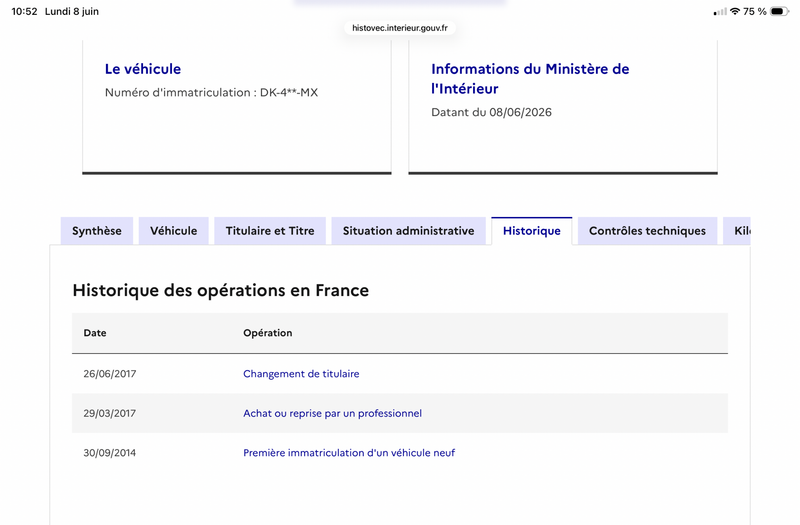Click the Changement de titulaire link
Viewport: 800px width, 525px height.
point(301,374)
